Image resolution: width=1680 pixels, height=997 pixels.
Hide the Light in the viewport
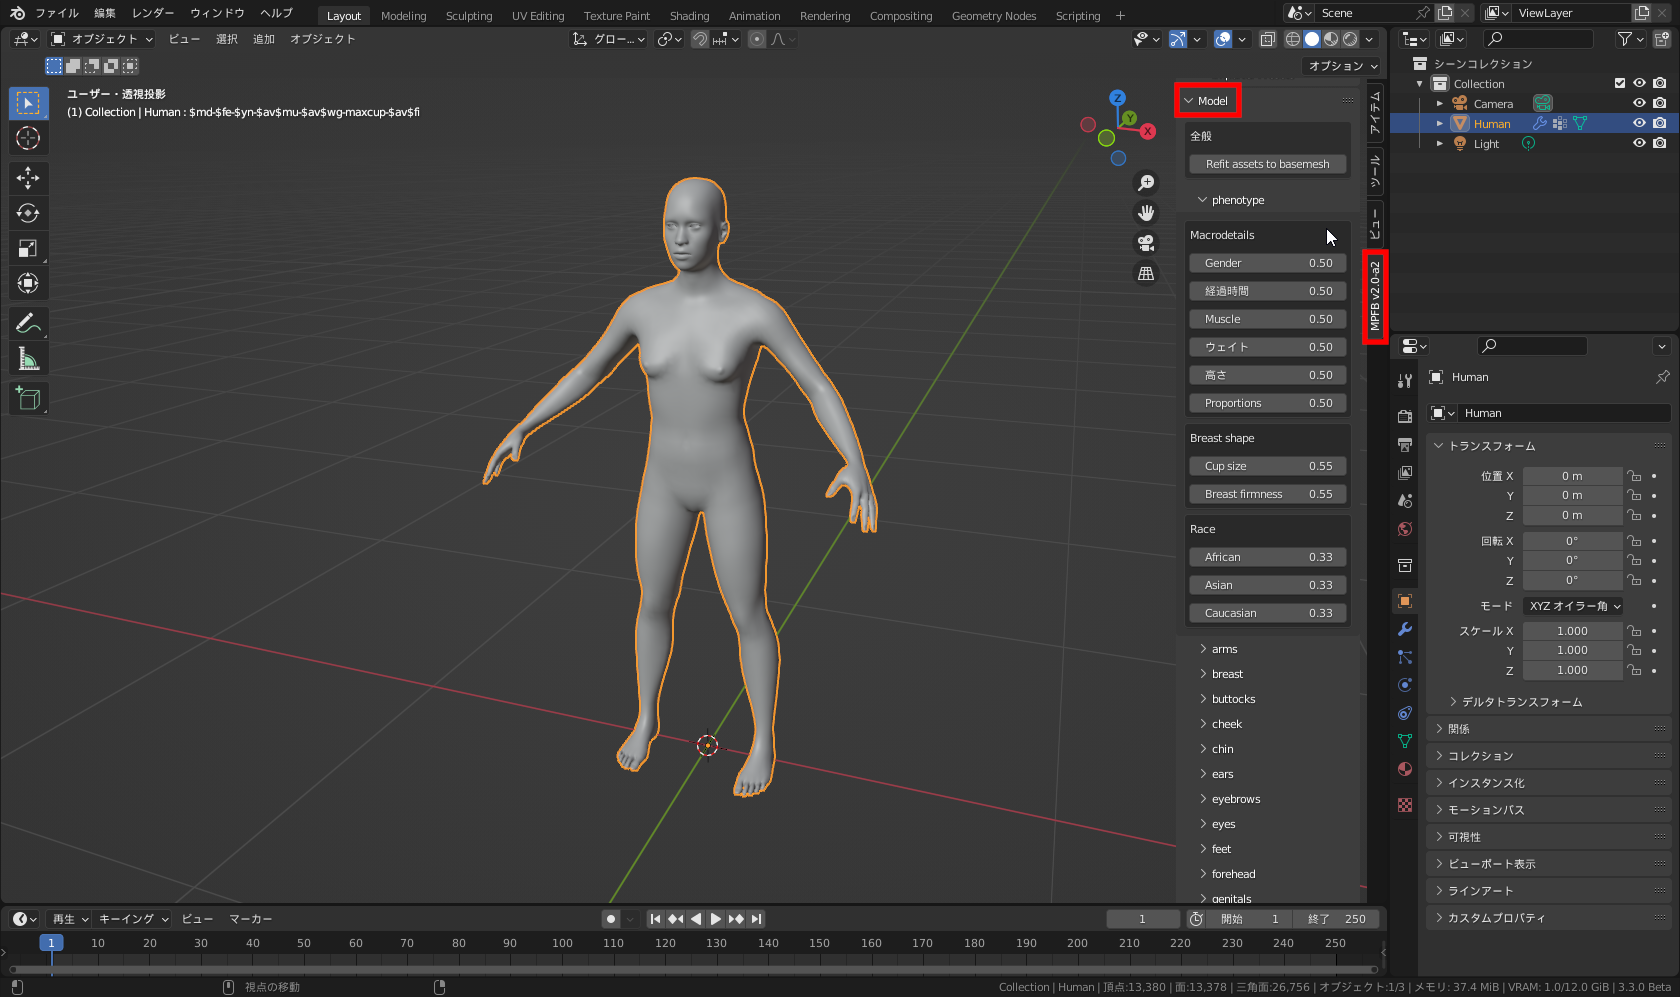(1639, 143)
